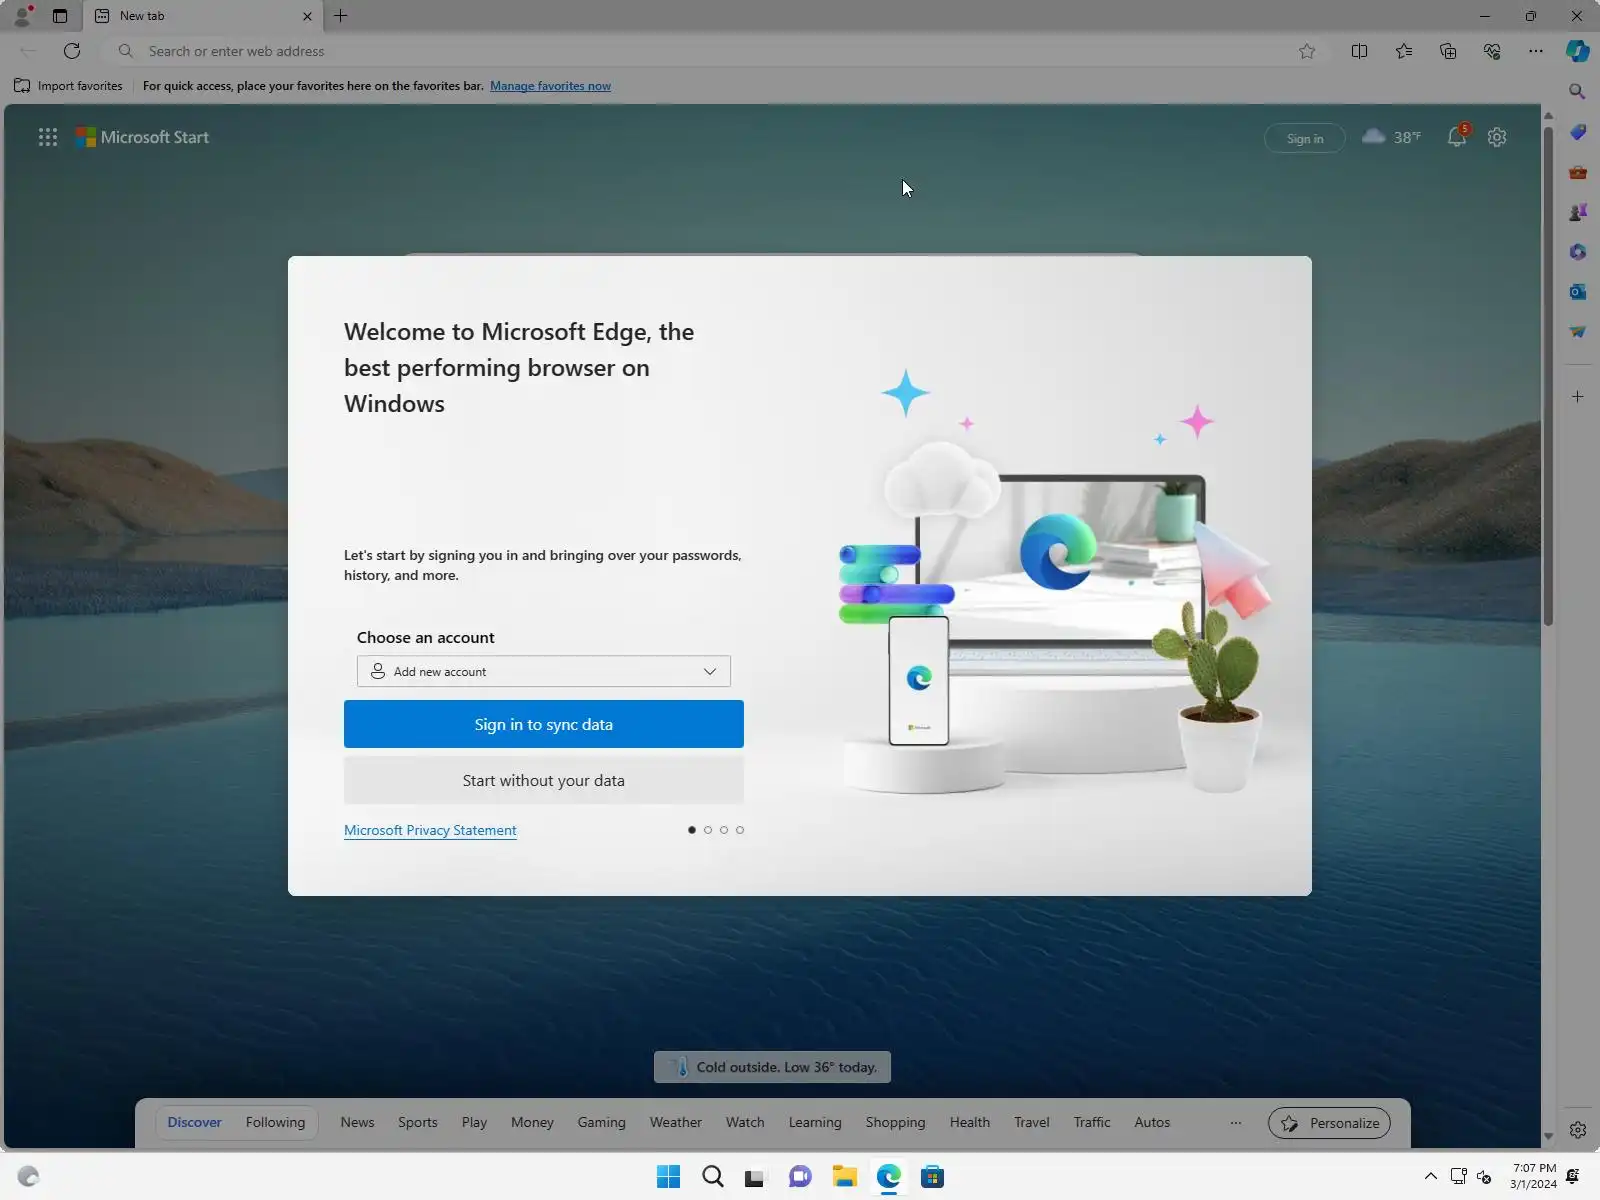Select third page indicator dot
This screenshot has height=1200, width=1600.
(x=724, y=830)
